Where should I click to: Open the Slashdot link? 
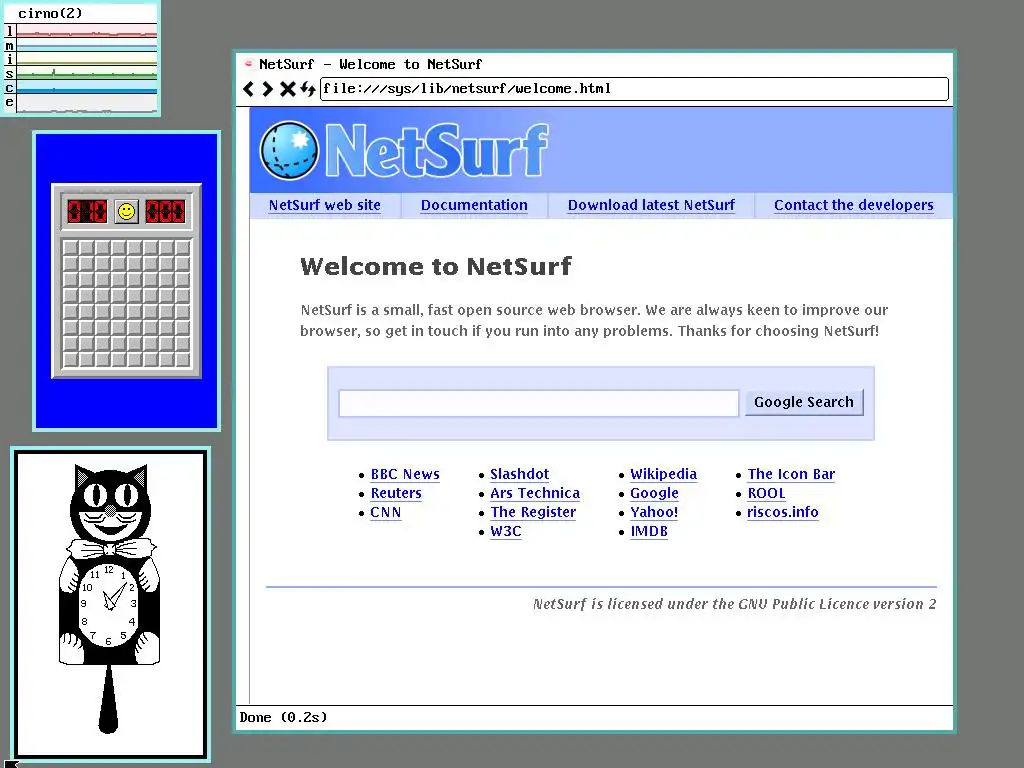click(519, 474)
